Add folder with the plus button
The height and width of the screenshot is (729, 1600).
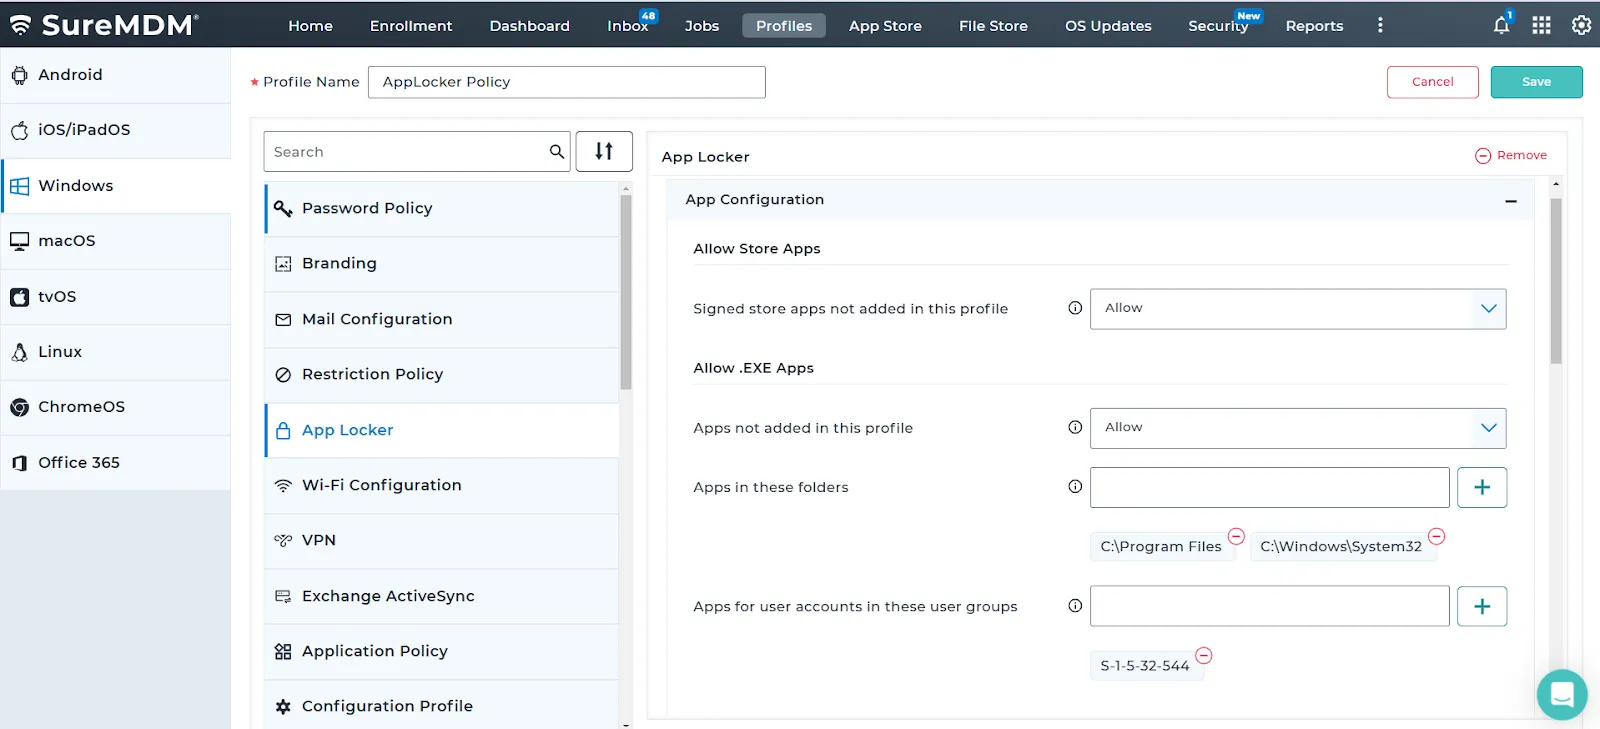tap(1482, 487)
